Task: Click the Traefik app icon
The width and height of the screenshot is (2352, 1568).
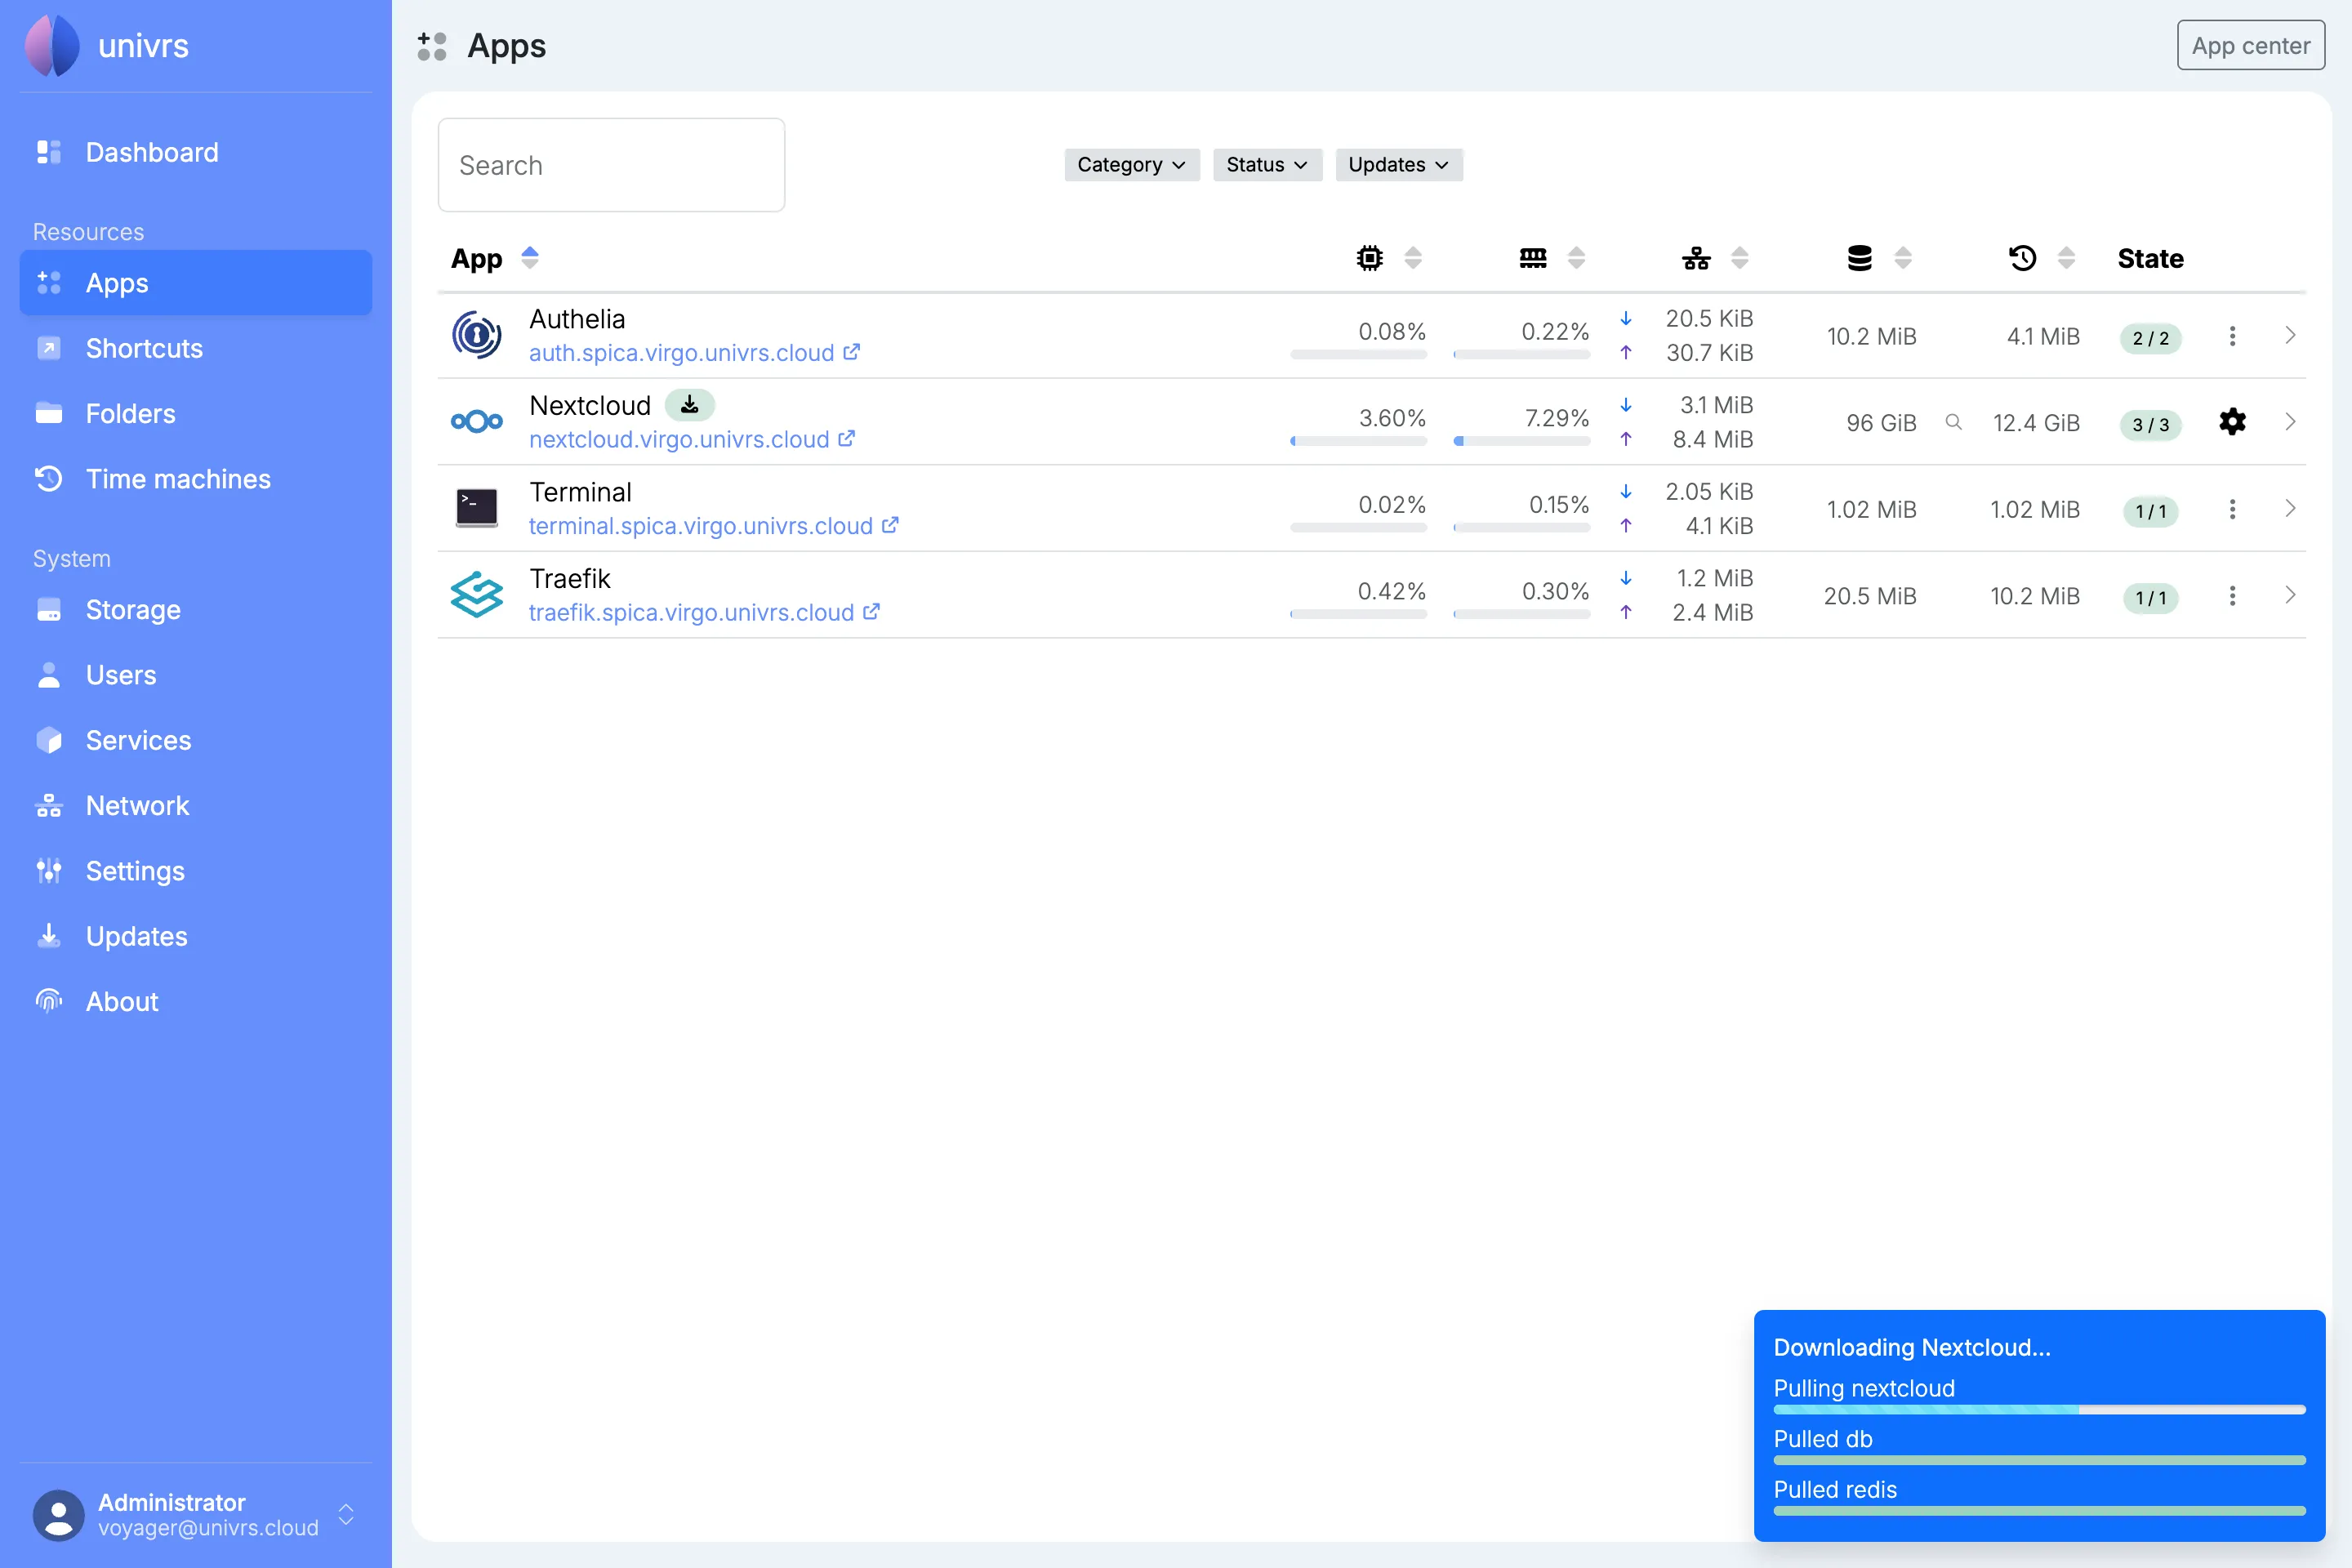Action: 476,595
